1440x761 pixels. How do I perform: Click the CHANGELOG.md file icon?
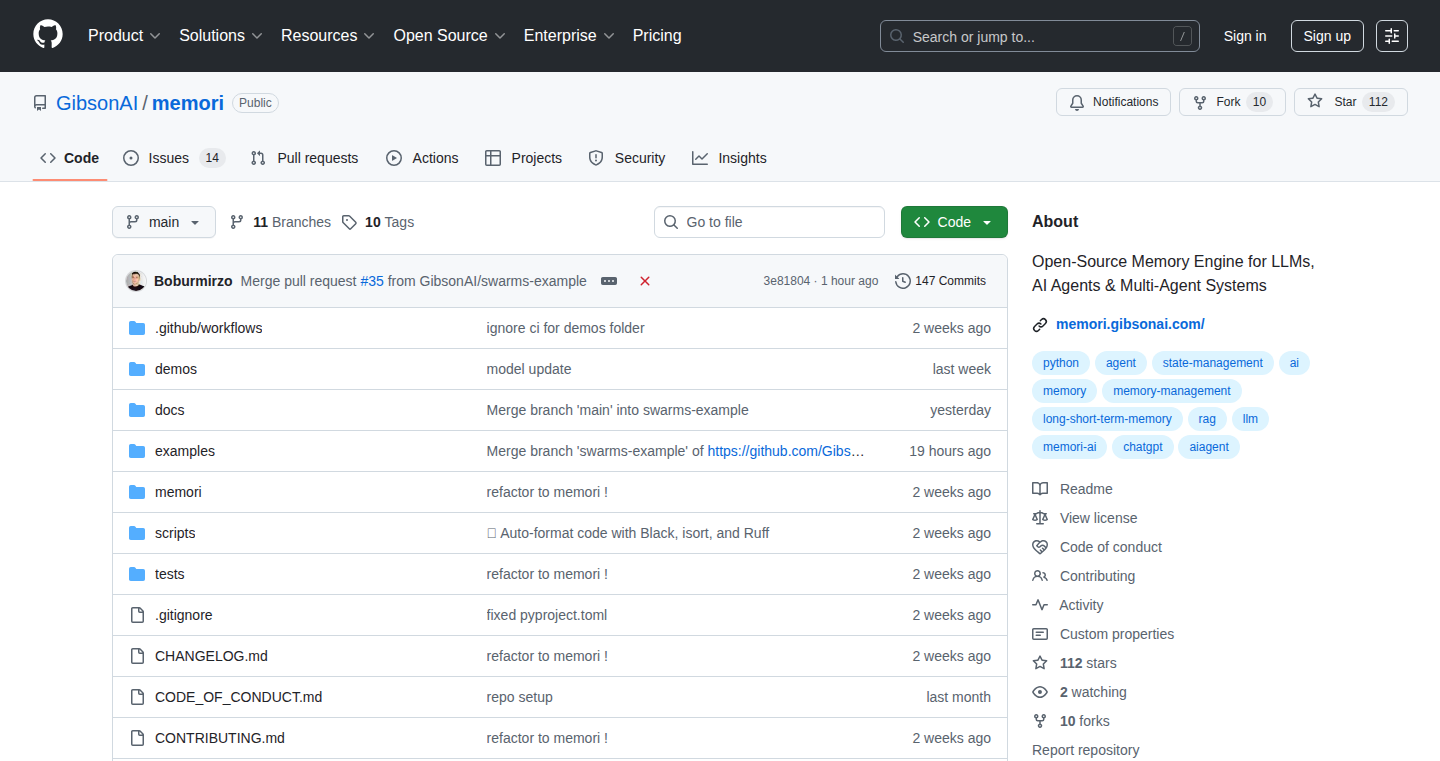tap(137, 656)
